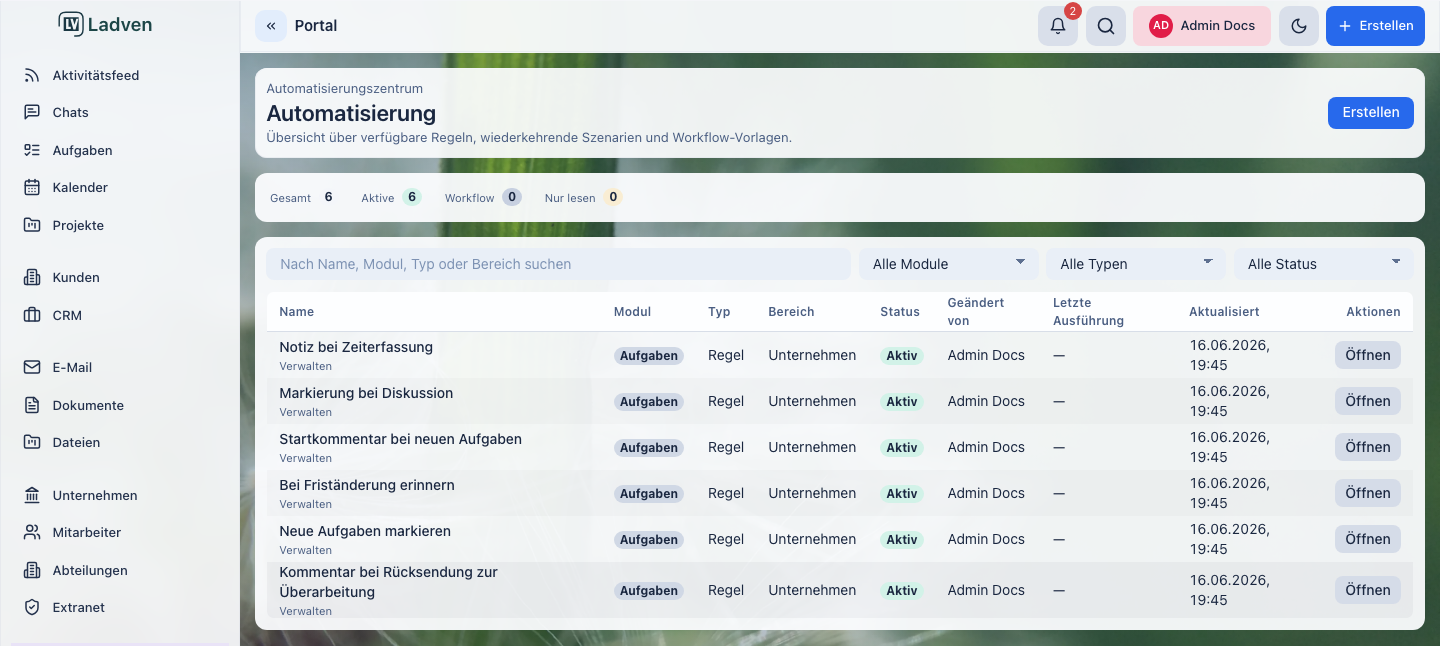Click Aufgaben tag in Neue Aufgaben markieren row

tap(649, 539)
